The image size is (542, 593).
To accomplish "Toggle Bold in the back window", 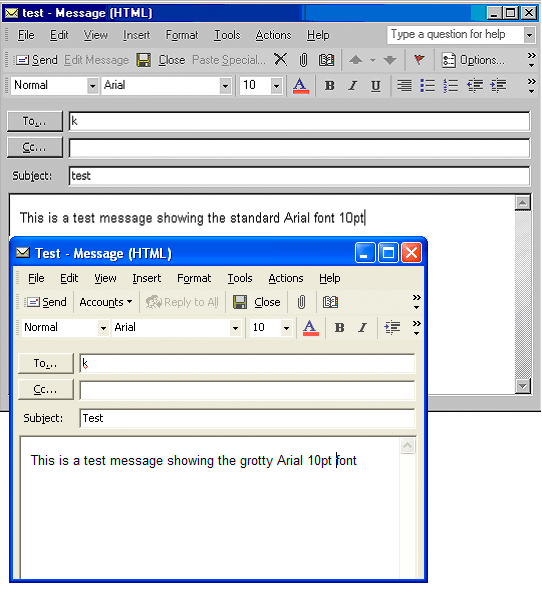I will 329,86.
